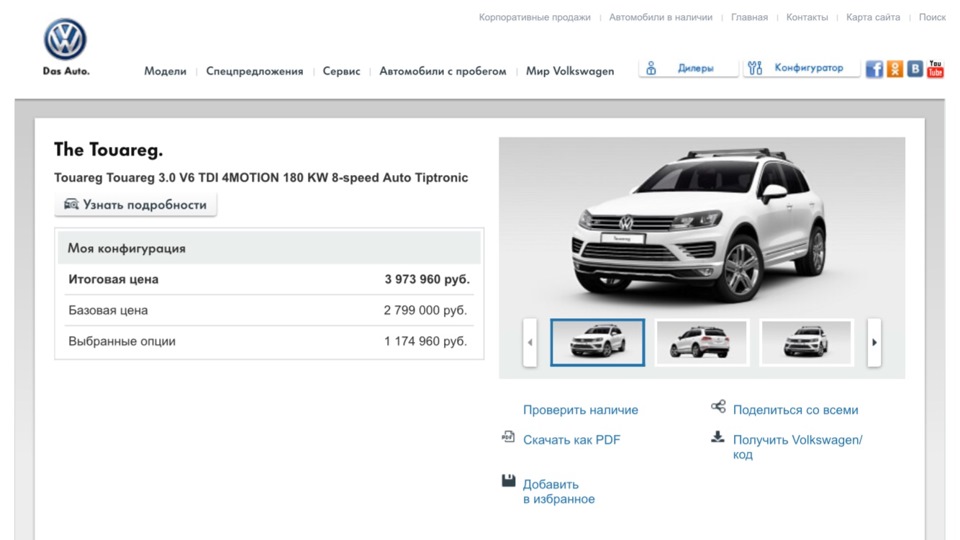Open the Сервис menu
Screen dimensions: 960x540
pyautogui.click(x=342, y=71)
